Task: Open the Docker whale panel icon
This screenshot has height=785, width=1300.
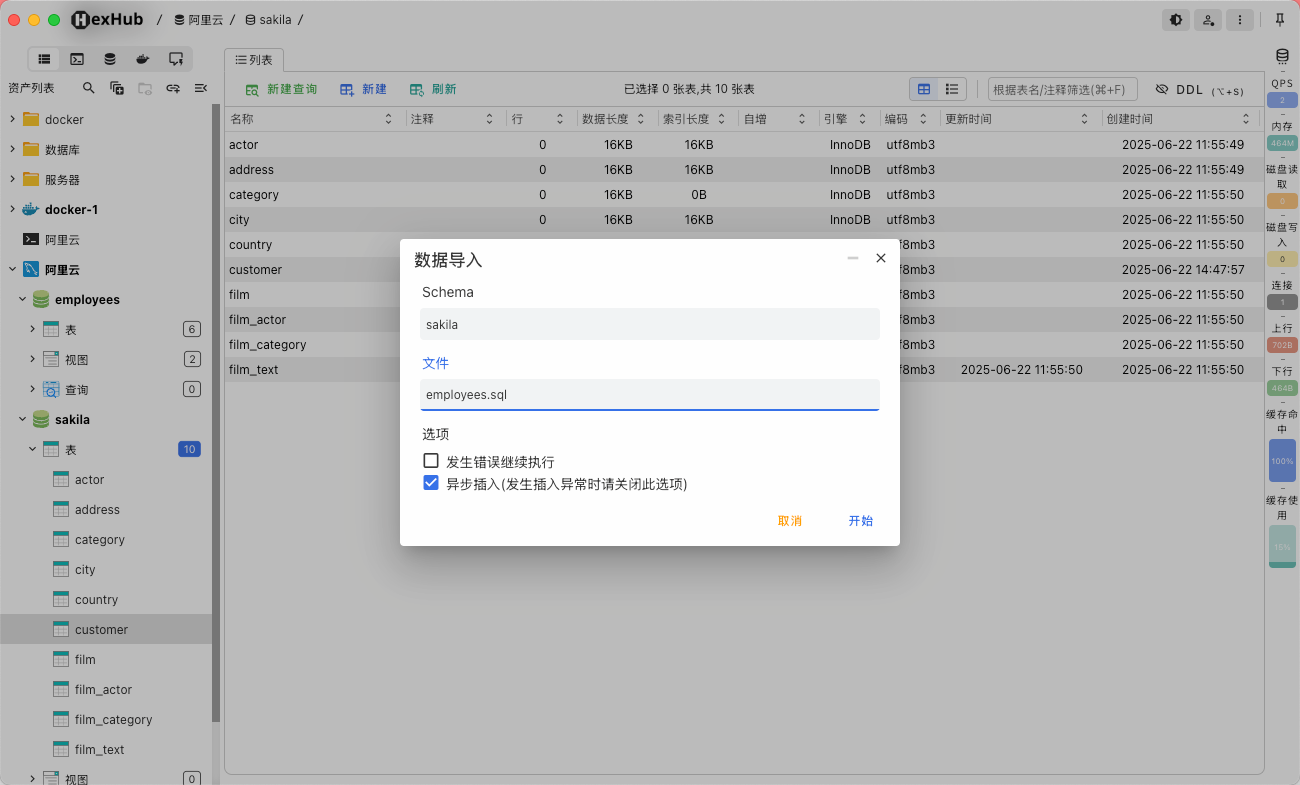Action: [x=143, y=59]
